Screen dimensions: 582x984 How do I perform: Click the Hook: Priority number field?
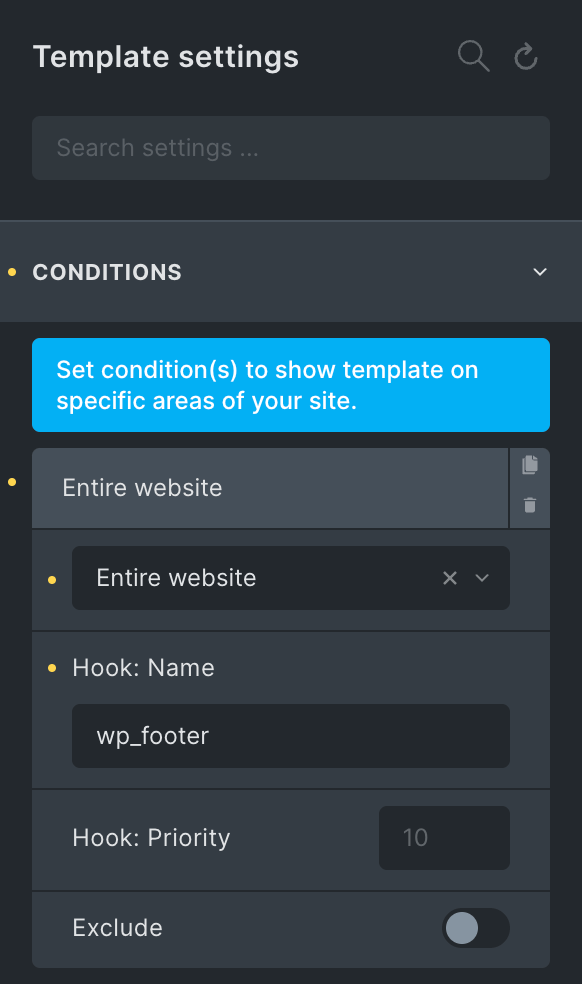pos(445,838)
